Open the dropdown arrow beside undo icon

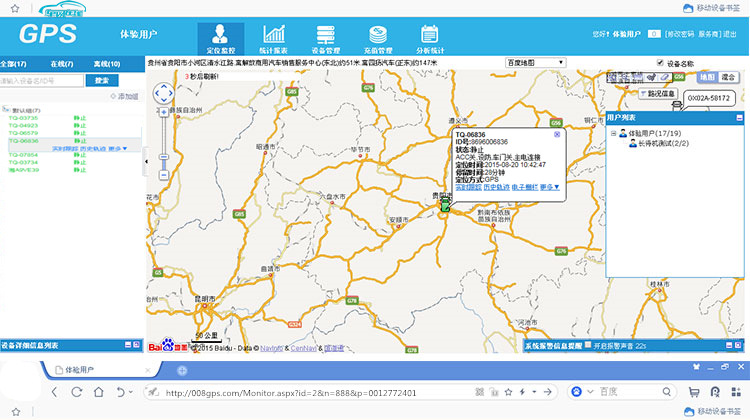click(x=131, y=392)
